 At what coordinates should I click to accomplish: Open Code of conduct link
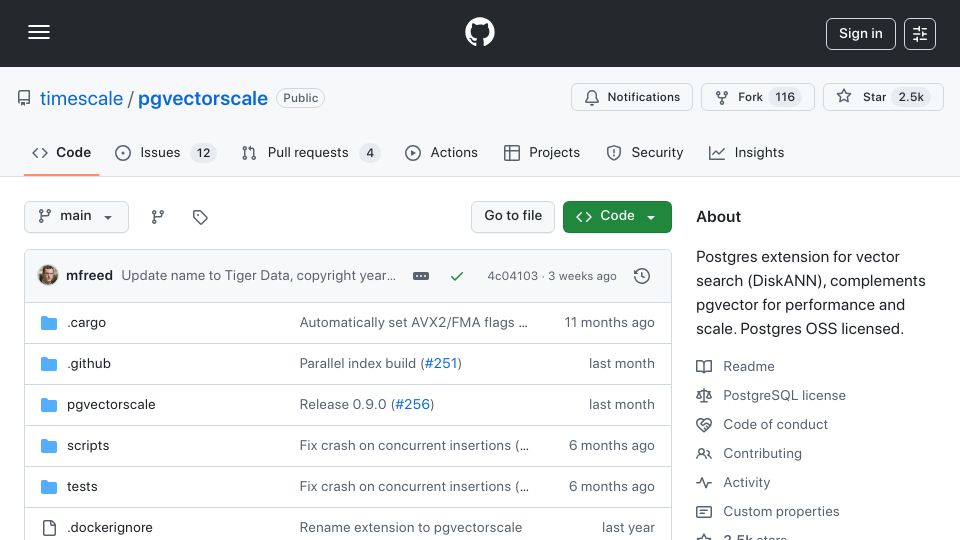coord(775,425)
